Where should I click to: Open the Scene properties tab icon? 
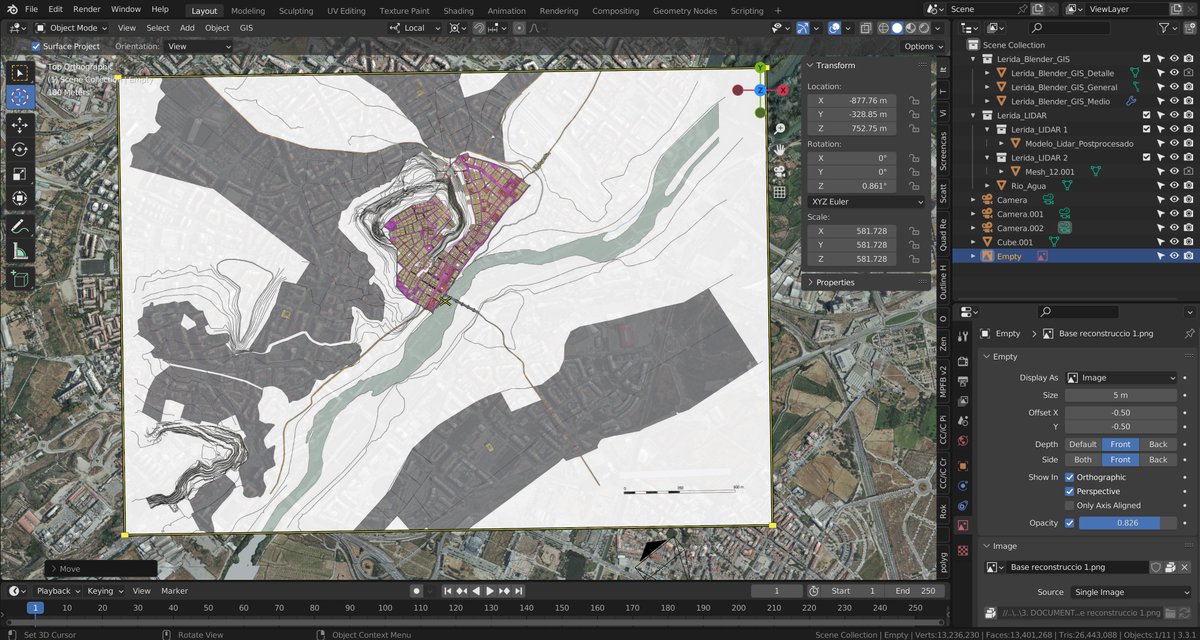pyautogui.click(x=962, y=420)
